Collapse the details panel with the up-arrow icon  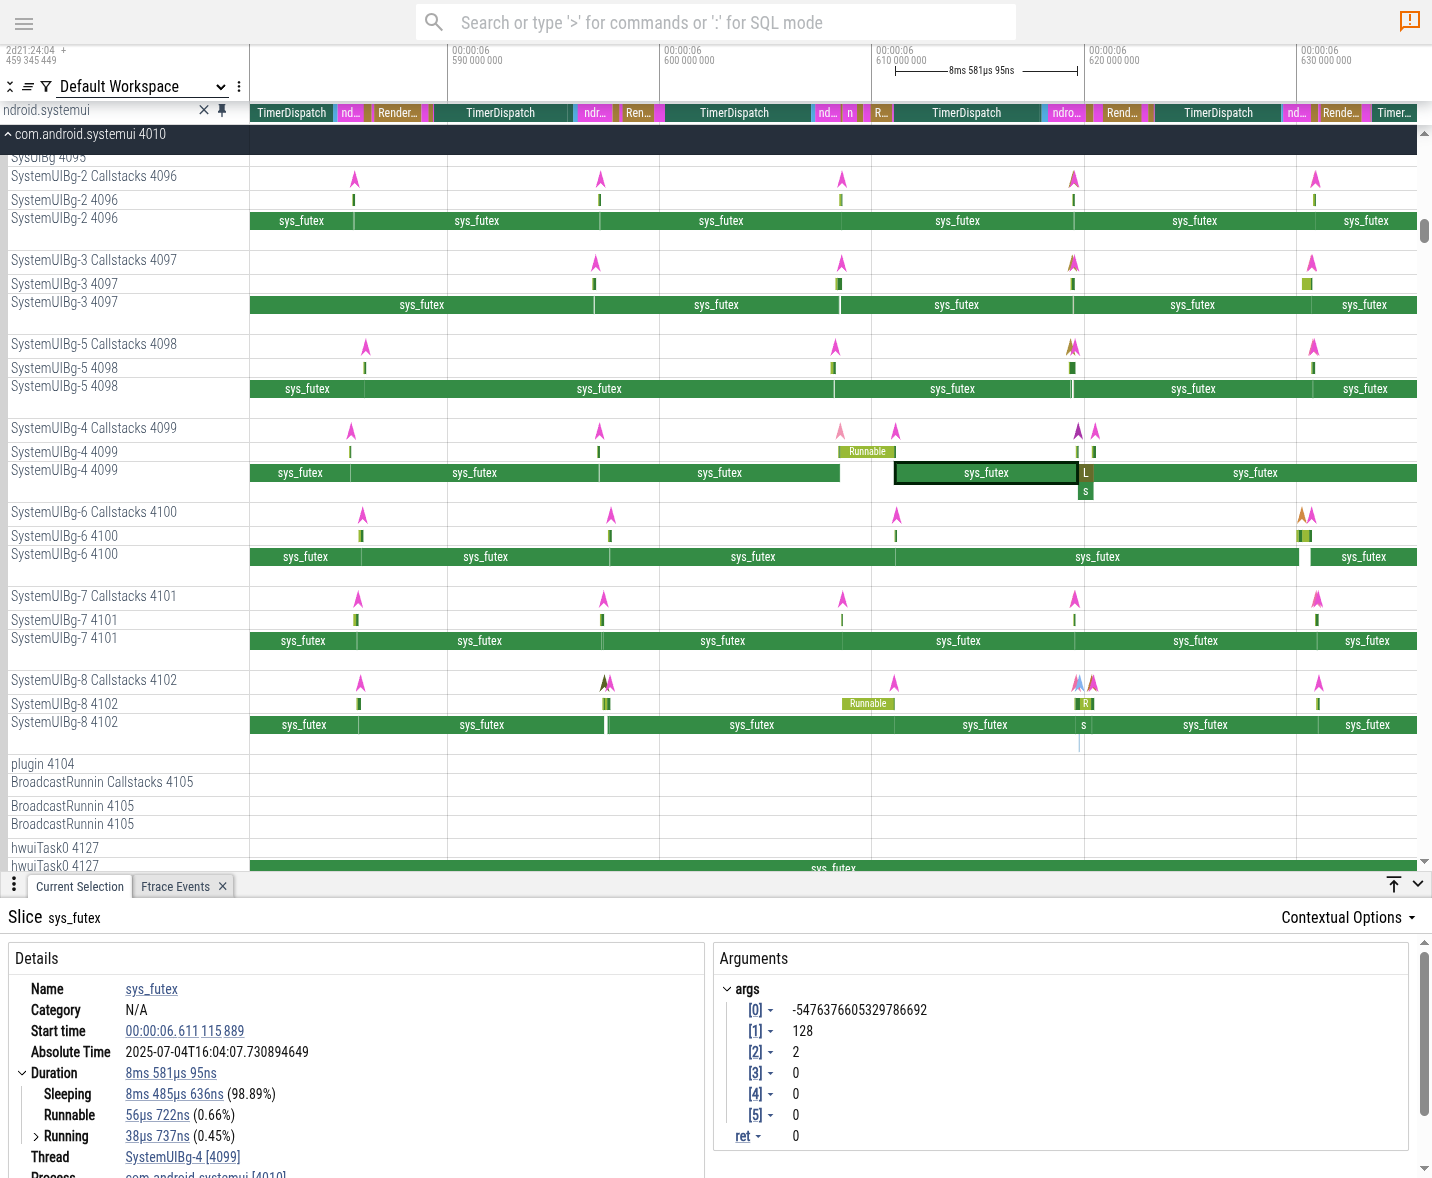pyautogui.click(x=1393, y=884)
